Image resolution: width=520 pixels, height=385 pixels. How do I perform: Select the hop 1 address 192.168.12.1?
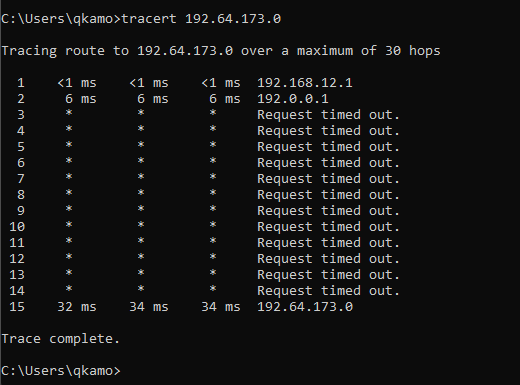click(x=305, y=83)
